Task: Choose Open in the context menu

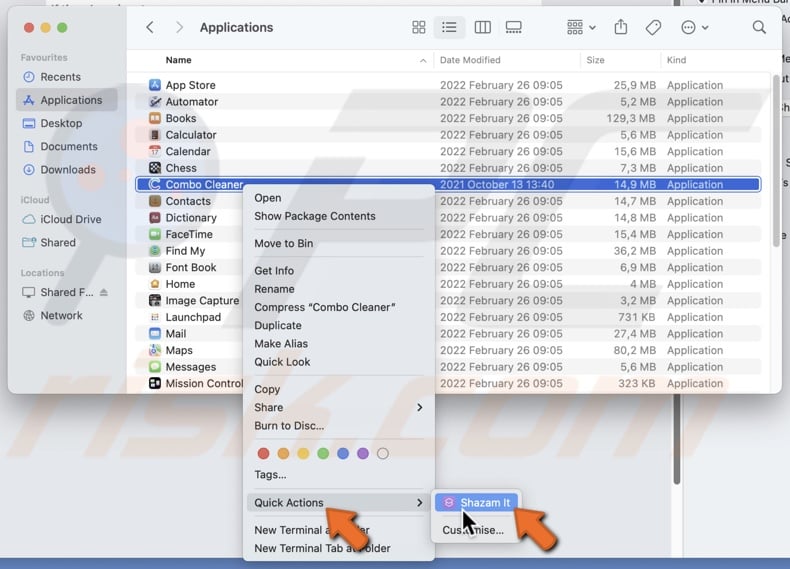Action: [x=268, y=198]
